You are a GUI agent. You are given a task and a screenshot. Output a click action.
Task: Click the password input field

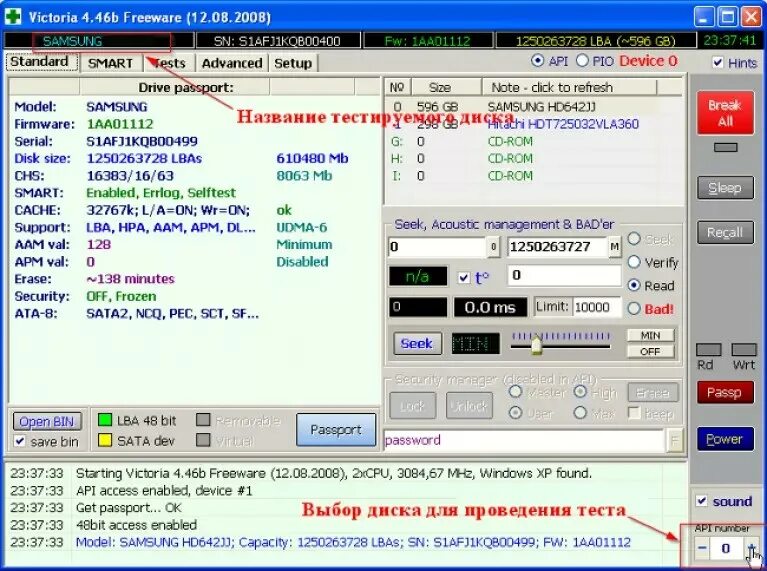[x=524, y=440]
